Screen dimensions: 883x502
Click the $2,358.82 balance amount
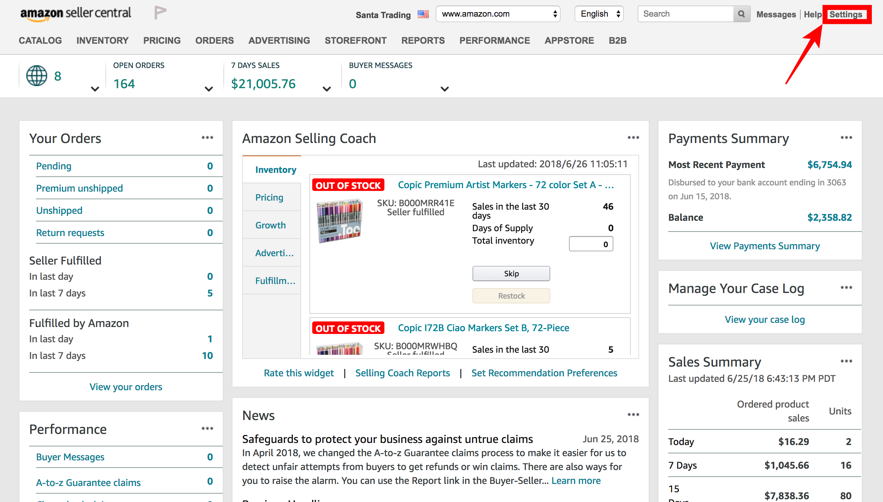pos(830,217)
